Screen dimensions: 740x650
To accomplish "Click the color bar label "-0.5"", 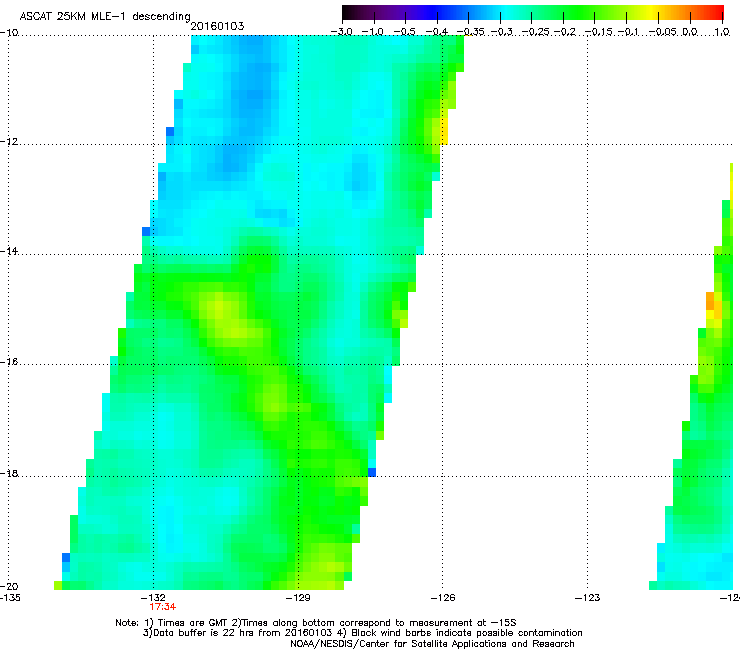I will point(404,32).
